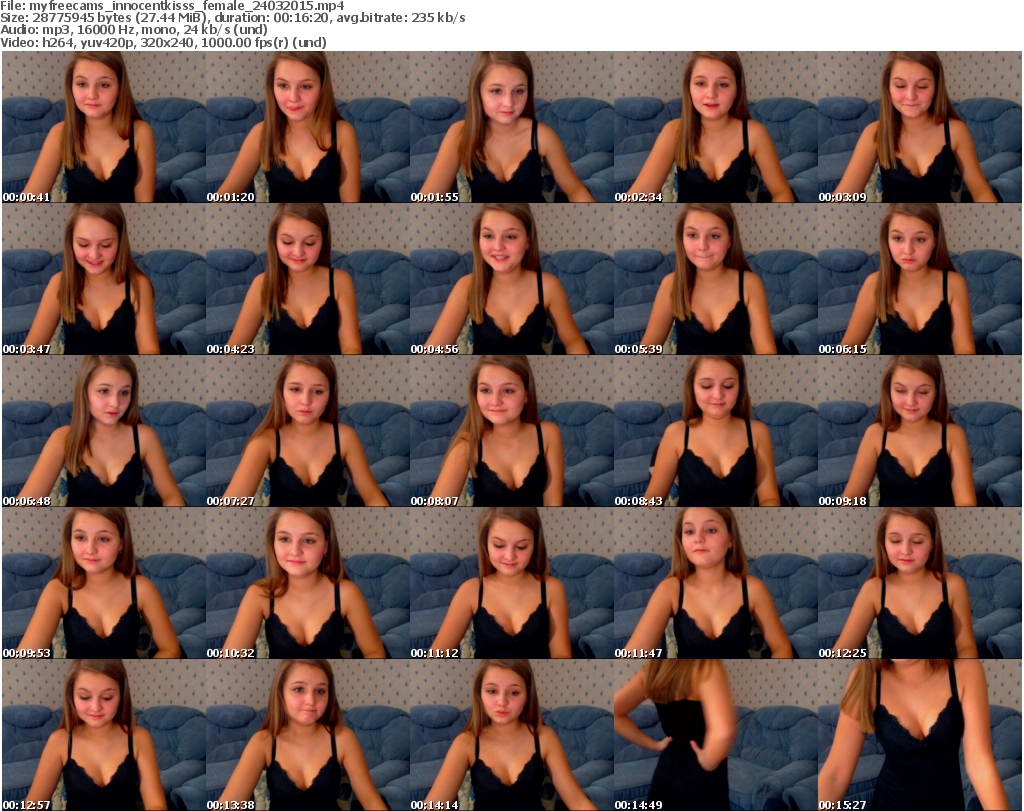Image resolution: width=1024 pixels, height=811 pixels.
Task: Open the thumbnail marked 00:13:38
Action: point(308,735)
